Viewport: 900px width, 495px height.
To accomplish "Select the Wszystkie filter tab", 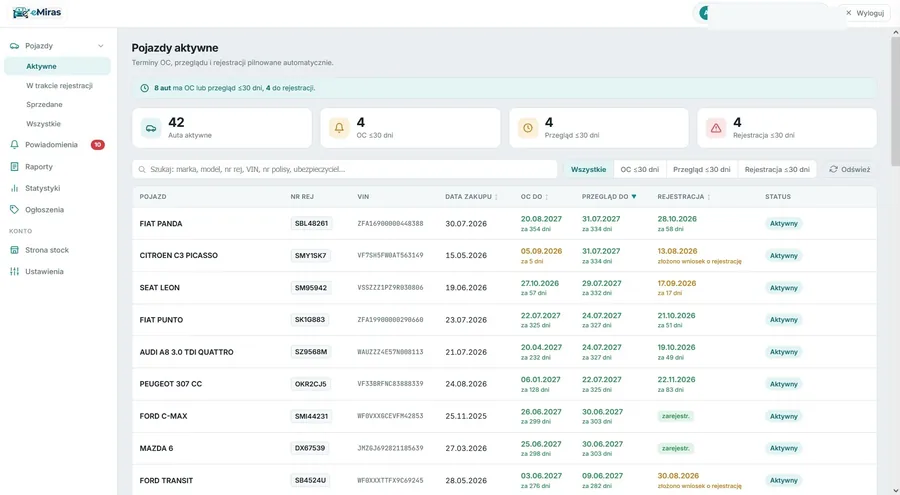I will point(588,169).
